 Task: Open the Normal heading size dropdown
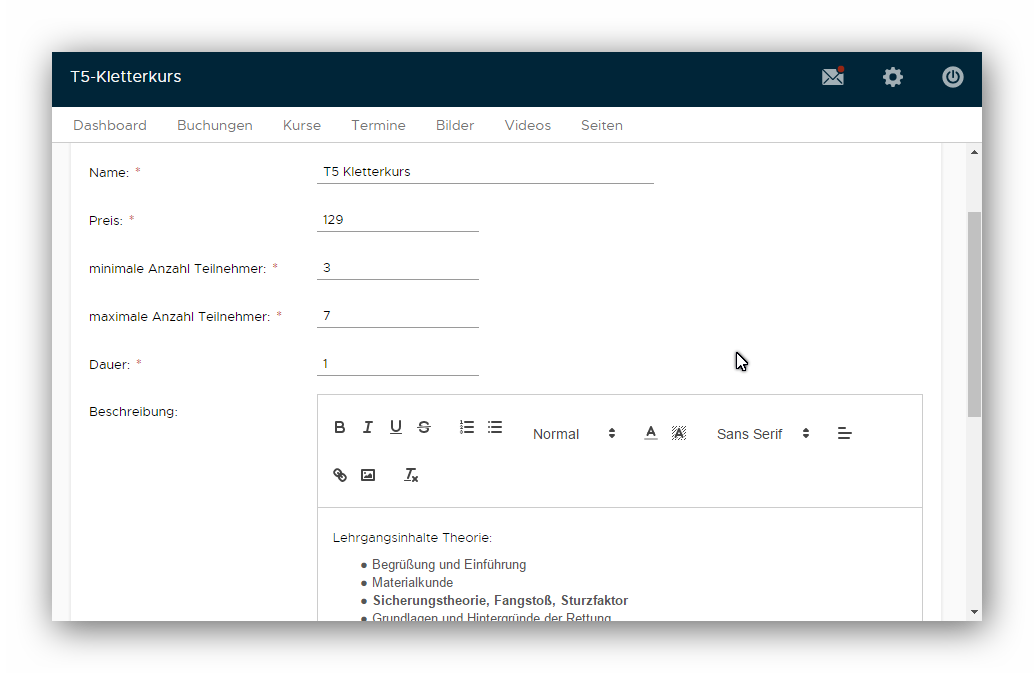[x=574, y=434]
